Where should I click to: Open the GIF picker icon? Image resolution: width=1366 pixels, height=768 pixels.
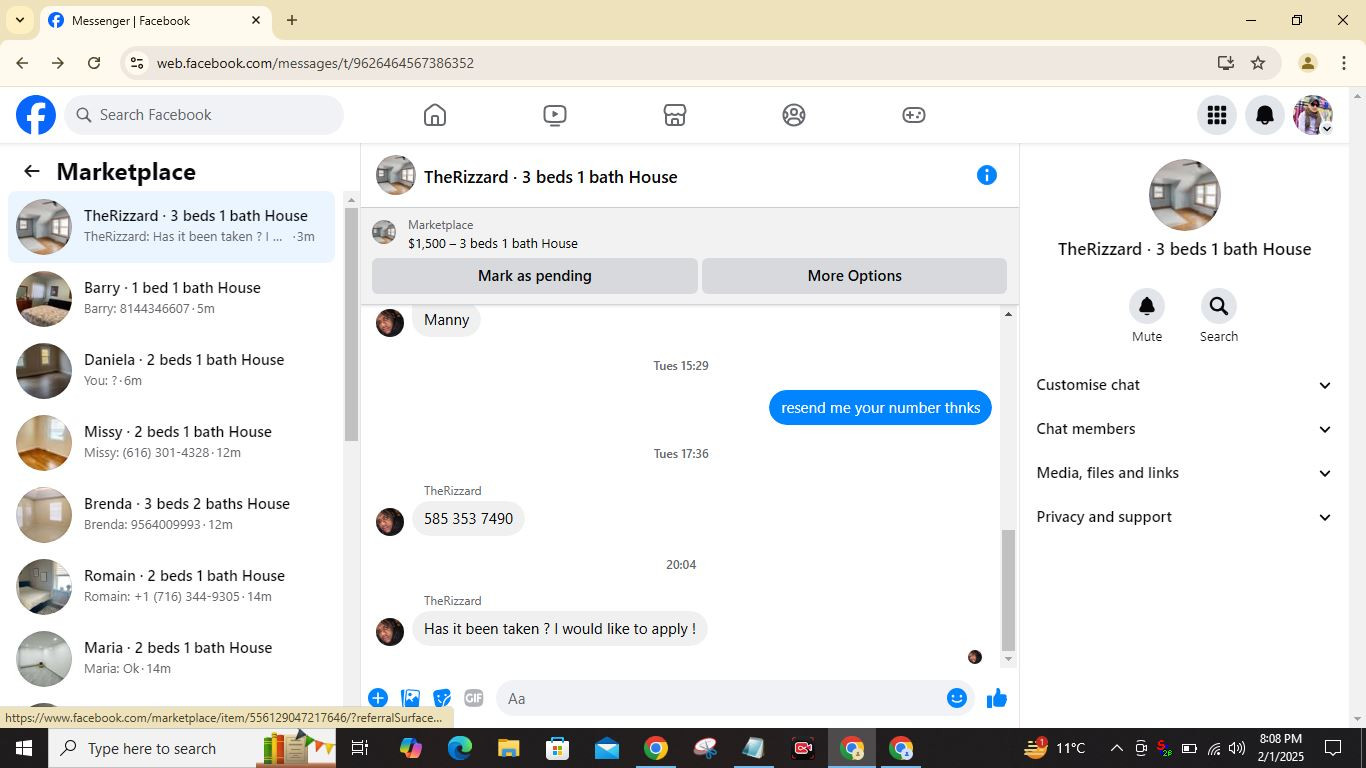coord(474,698)
